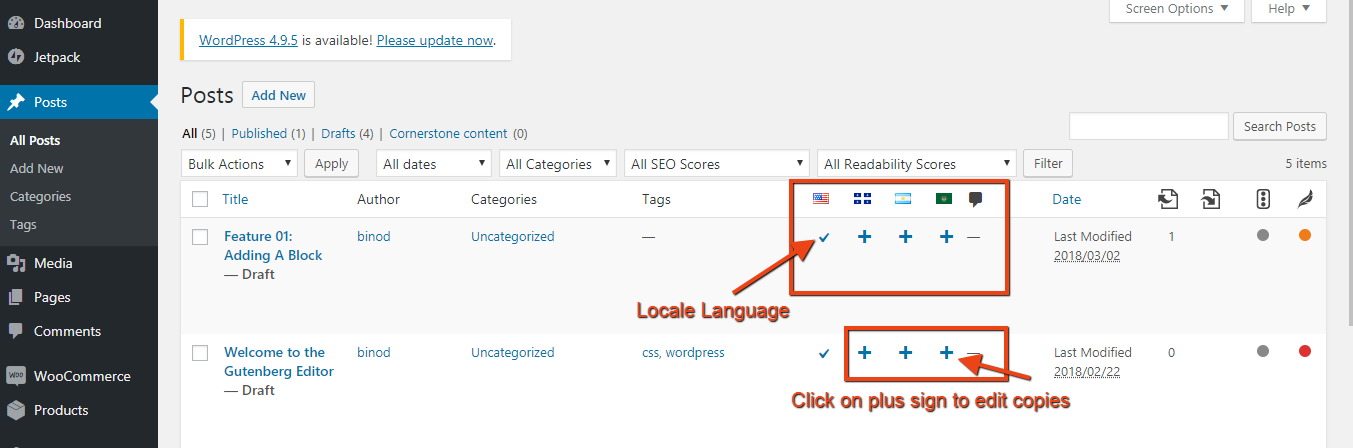Add Quebec translation for Welcome to Gutenberg post
This screenshot has height=448, width=1353.
click(865, 353)
